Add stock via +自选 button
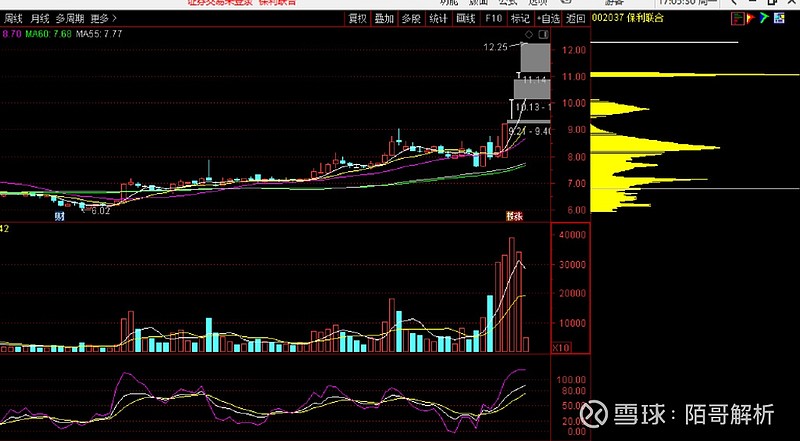This screenshot has width=800, height=441. (x=548, y=18)
